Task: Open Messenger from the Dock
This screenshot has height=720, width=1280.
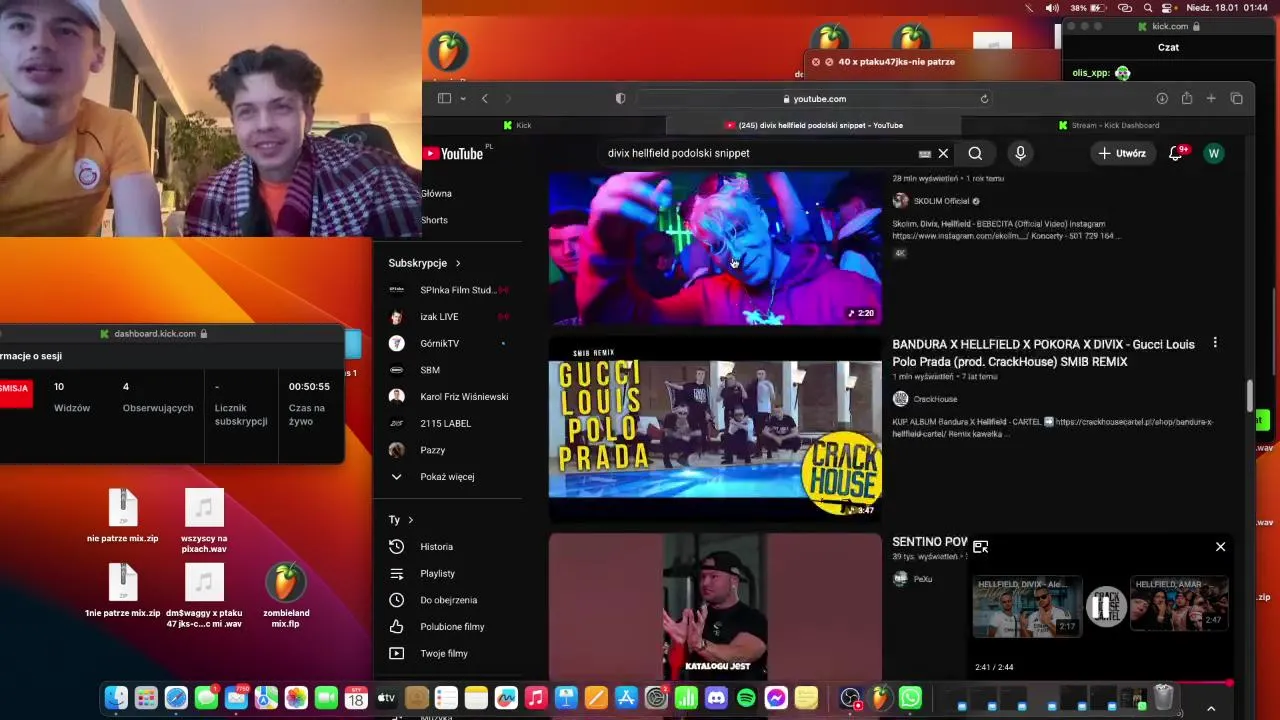Action: pyautogui.click(x=776, y=698)
